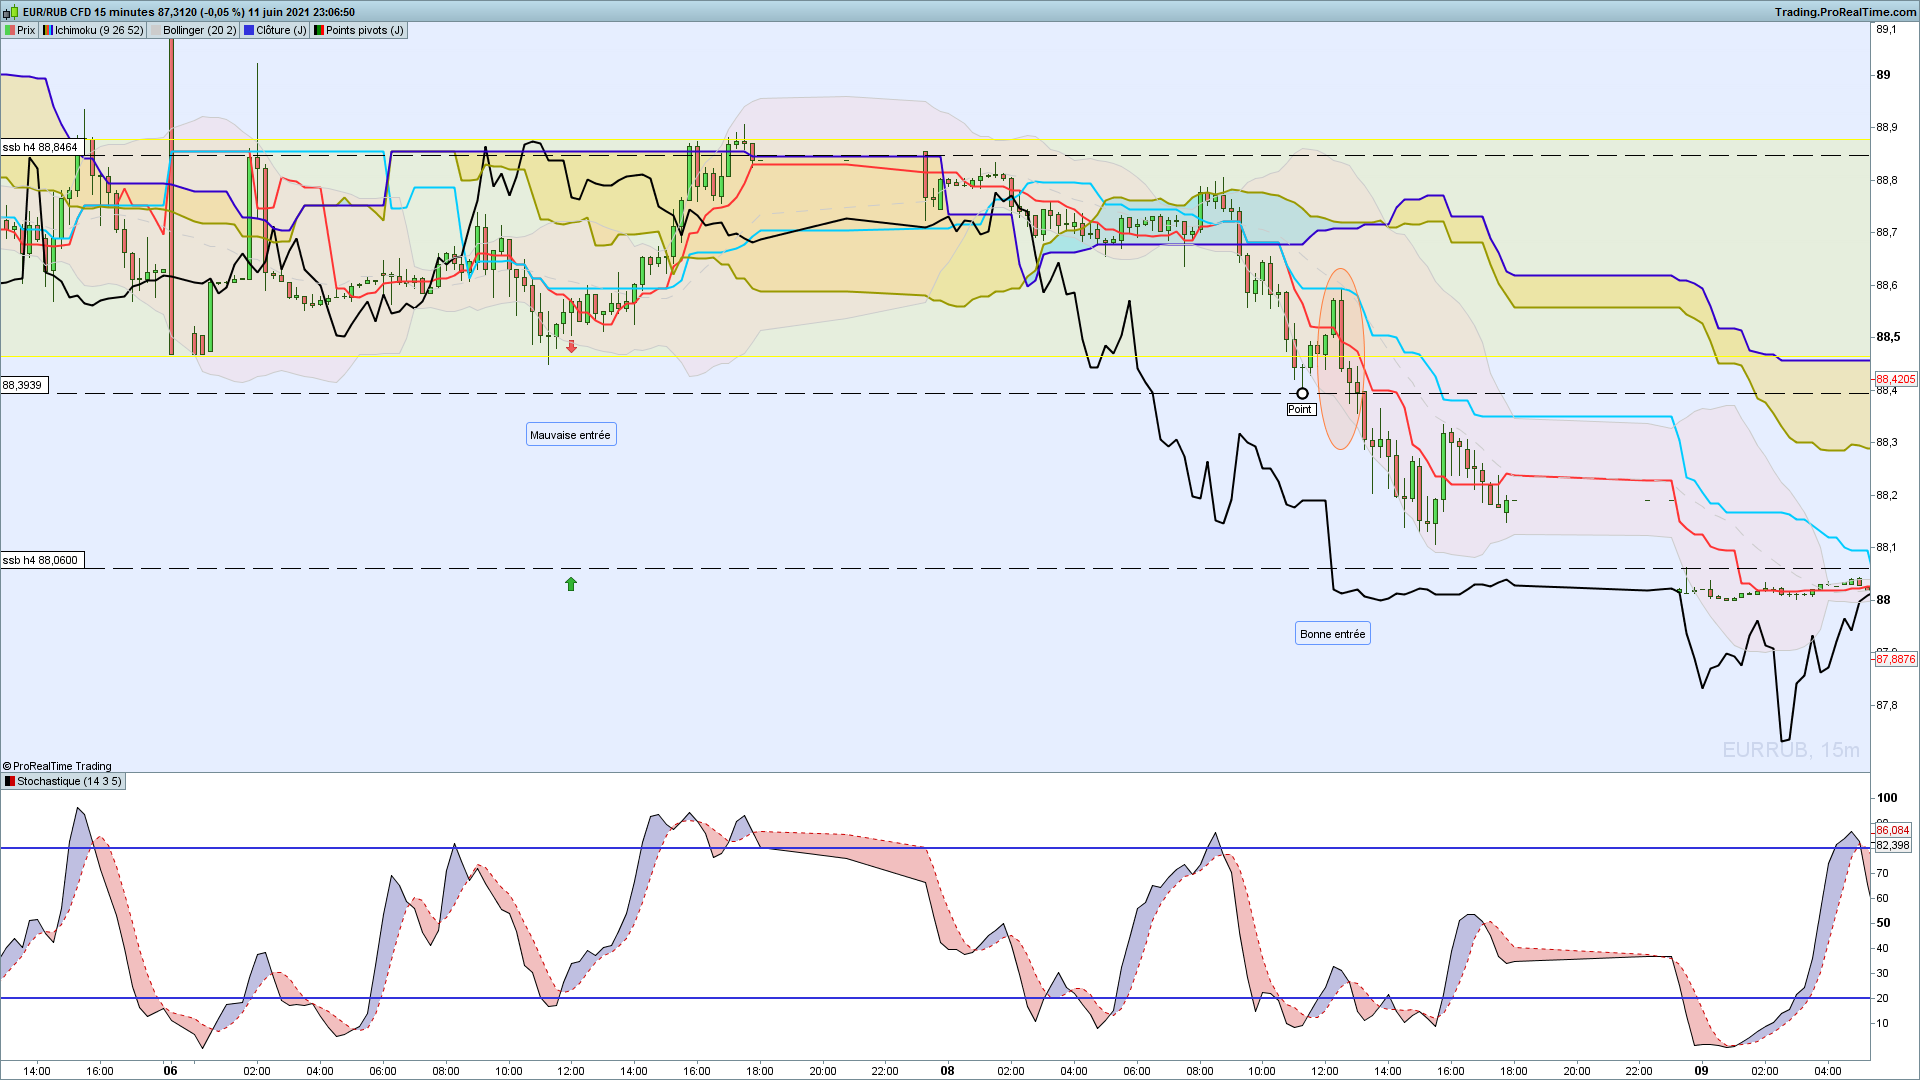Image resolution: width=1920 pixels, height=1080 pixels.
Task: Click the '06' date label on time axis
Action: pyautogui.click(x=170, y=1070)
